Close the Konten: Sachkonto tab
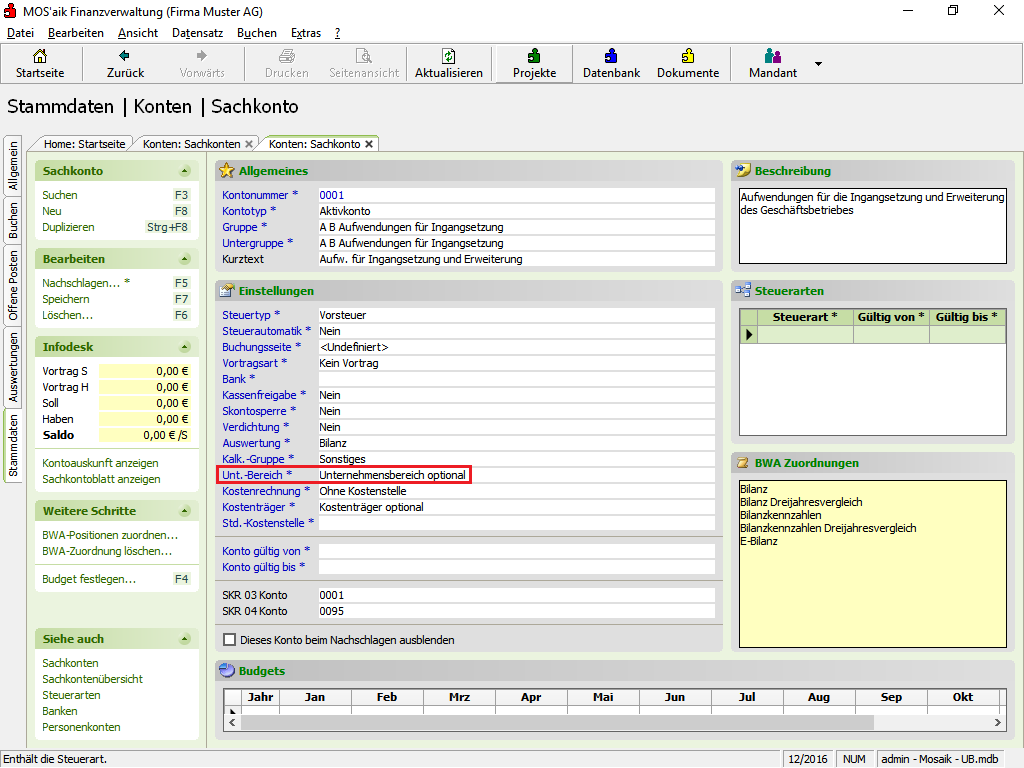This screenshot has height=768, width=1024. [x=369, y=144]
